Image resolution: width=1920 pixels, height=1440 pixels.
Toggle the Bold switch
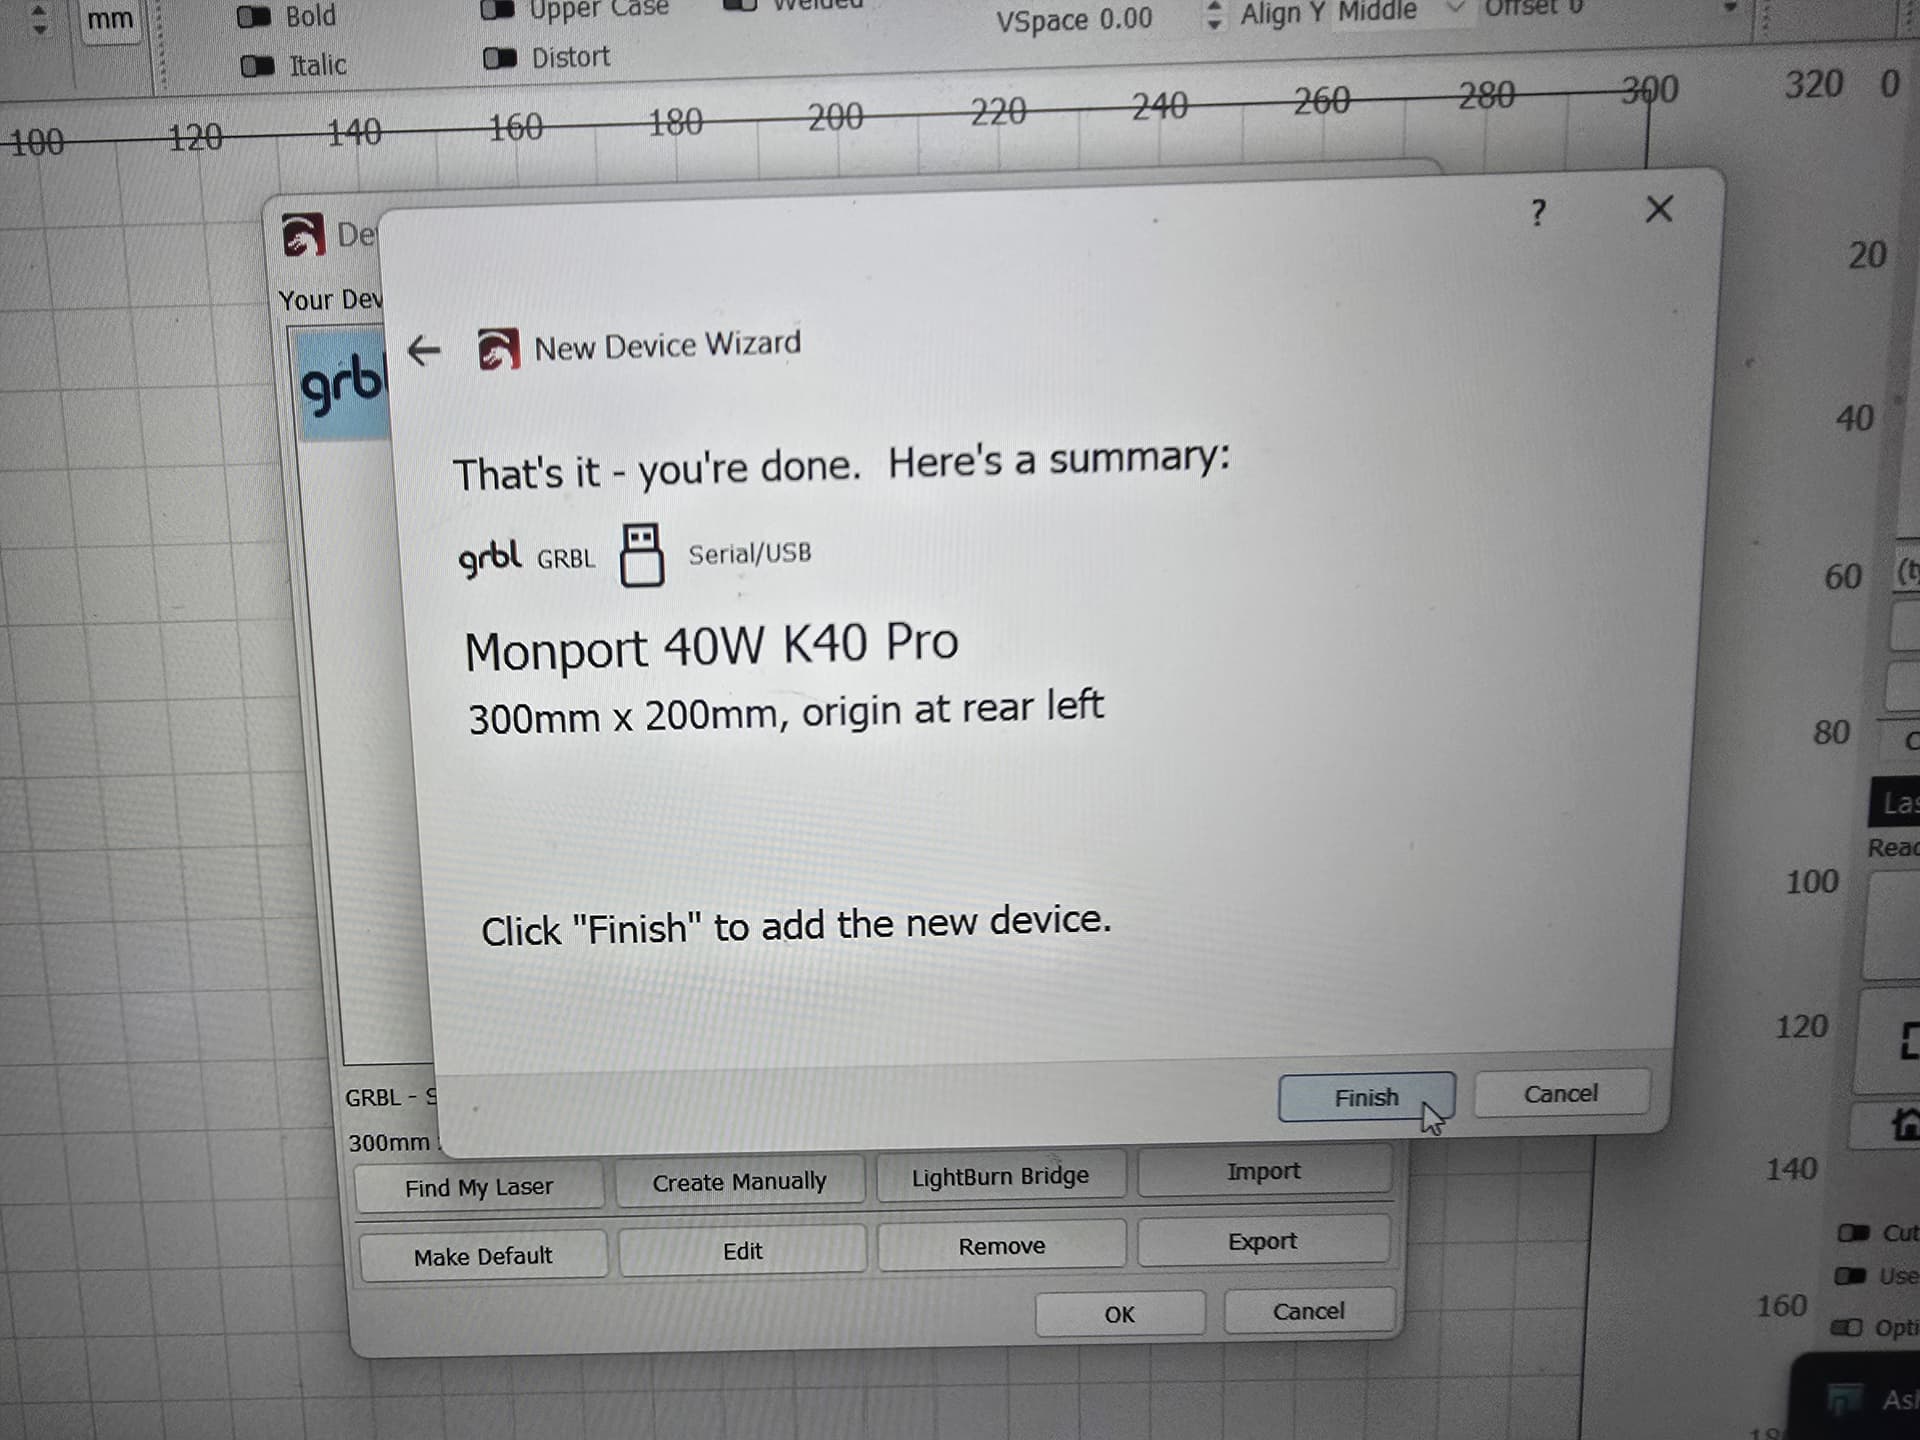tap(254, 17)
